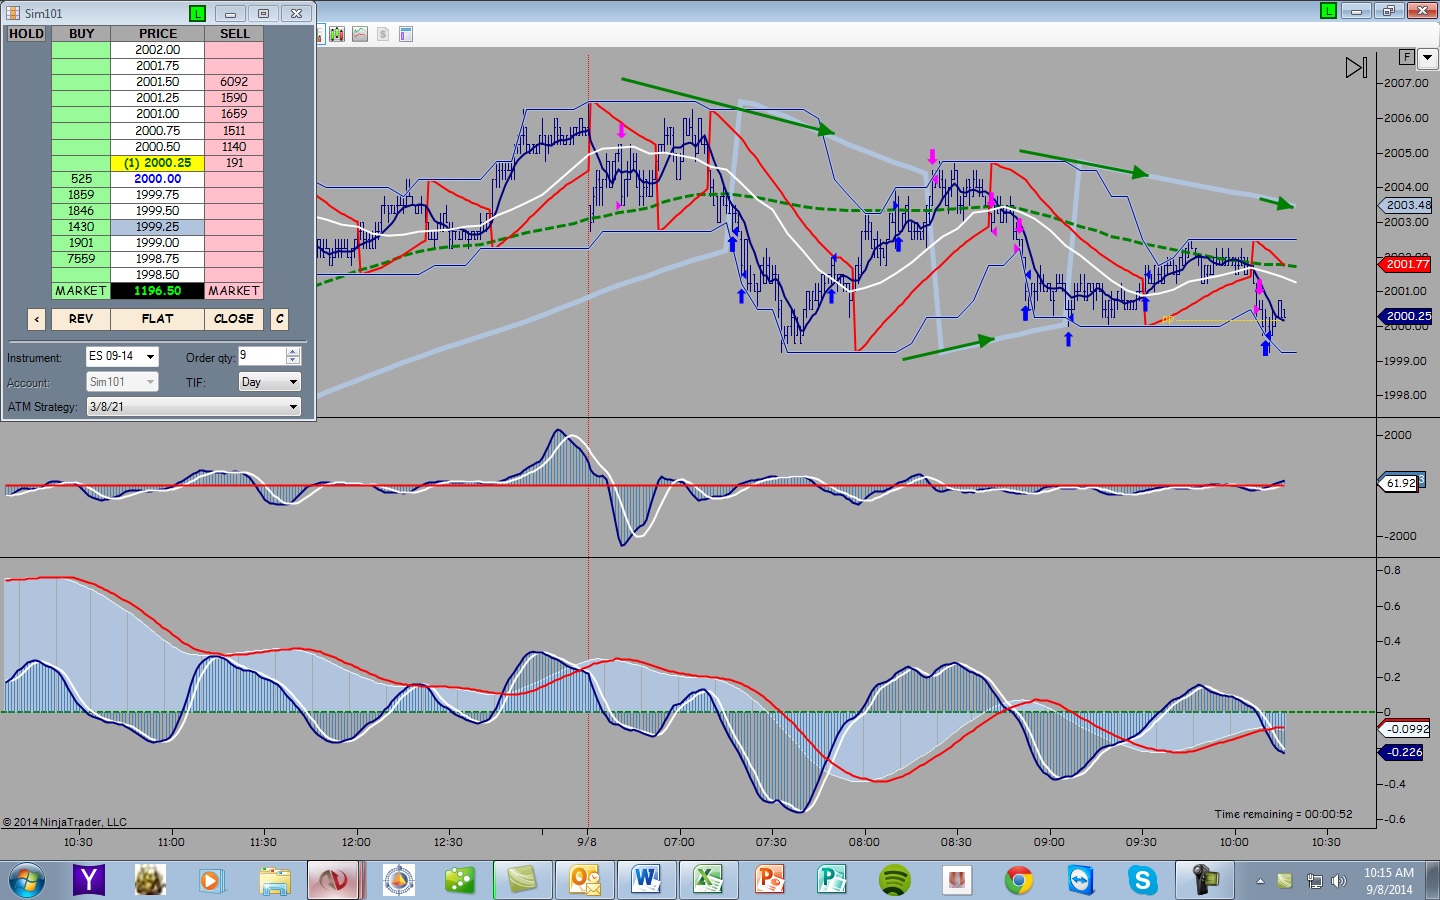Click the -0.0992 indicator value label

1406,729
